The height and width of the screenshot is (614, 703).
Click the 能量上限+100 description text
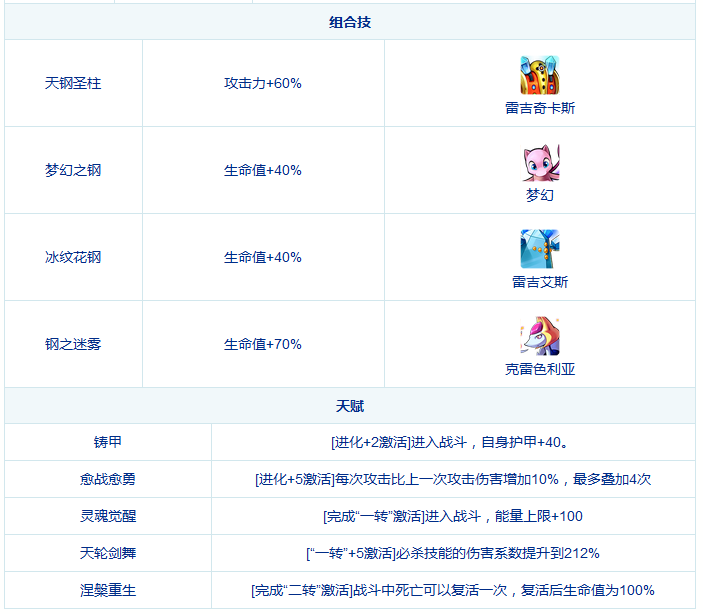(x=539, y=516)
